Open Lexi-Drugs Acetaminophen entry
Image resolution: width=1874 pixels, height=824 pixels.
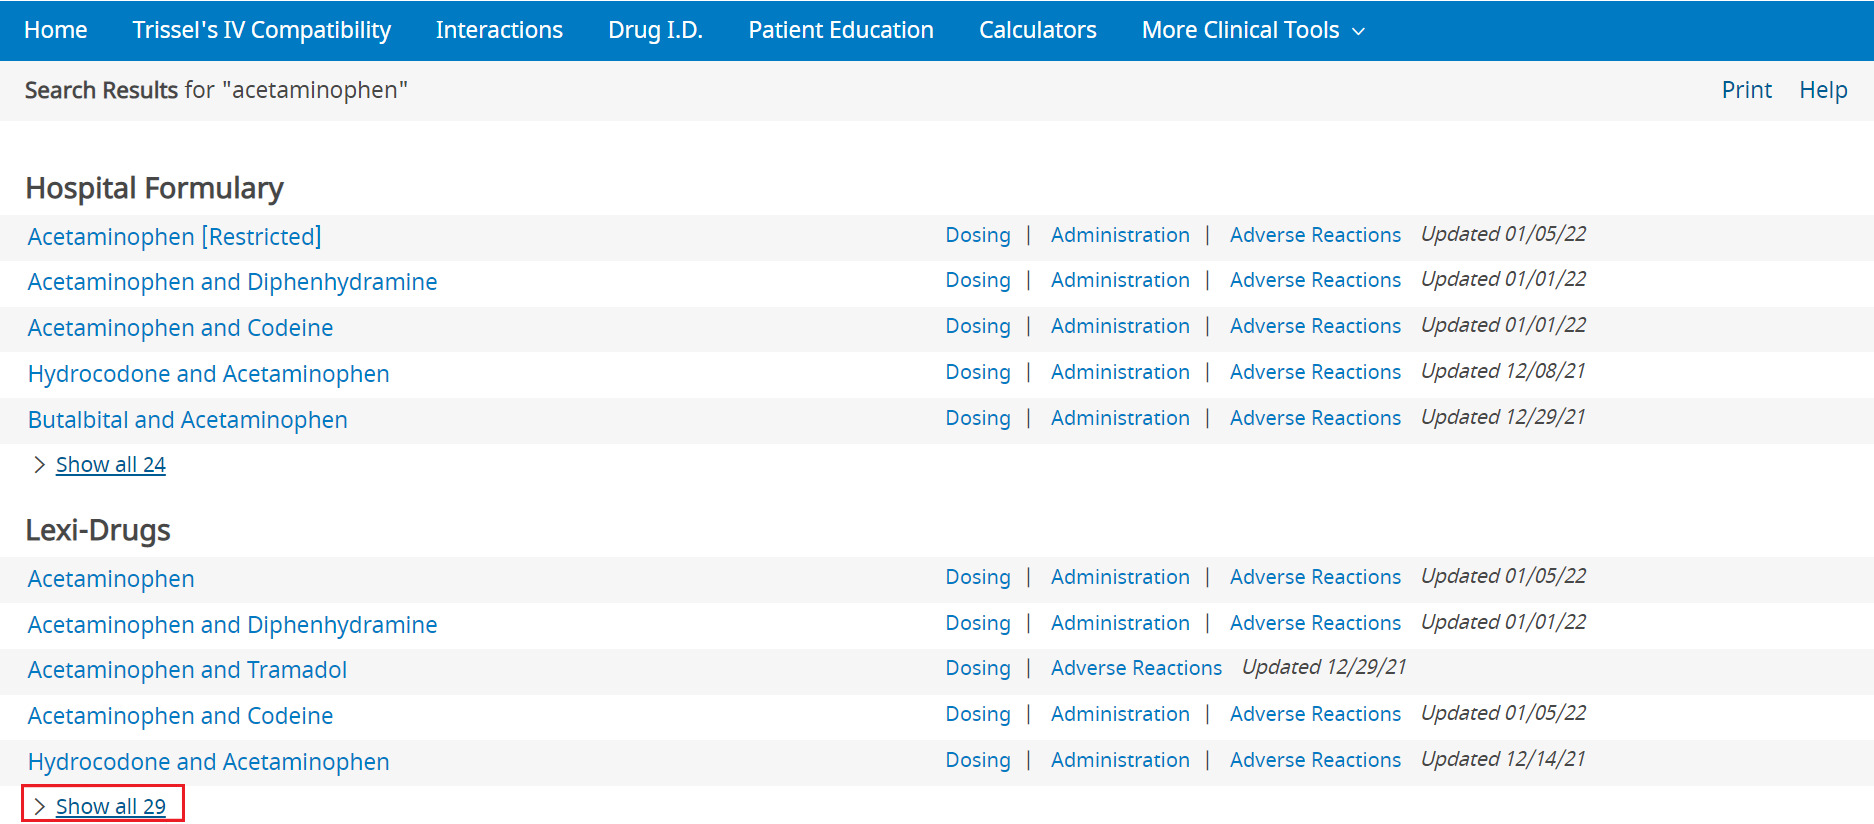[x=111, y=579]
